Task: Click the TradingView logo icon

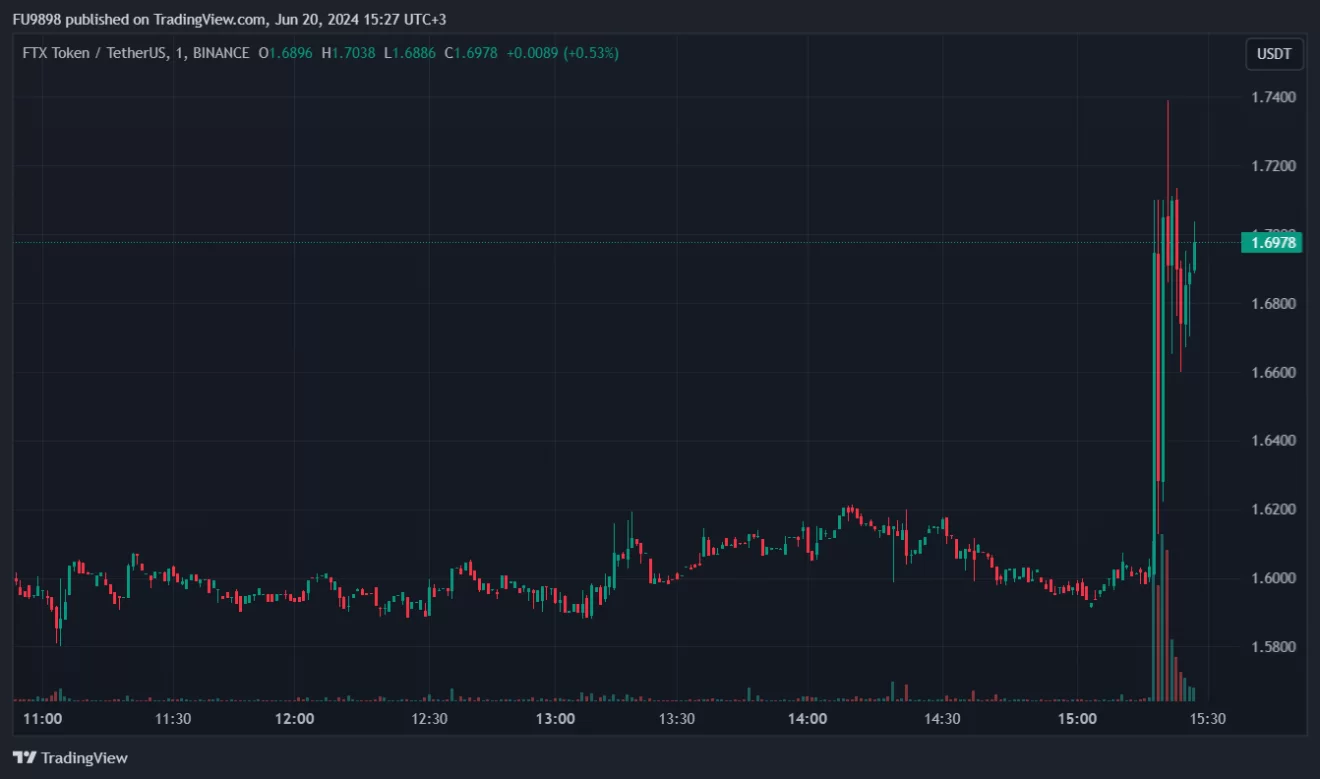Action: [24, 758]
